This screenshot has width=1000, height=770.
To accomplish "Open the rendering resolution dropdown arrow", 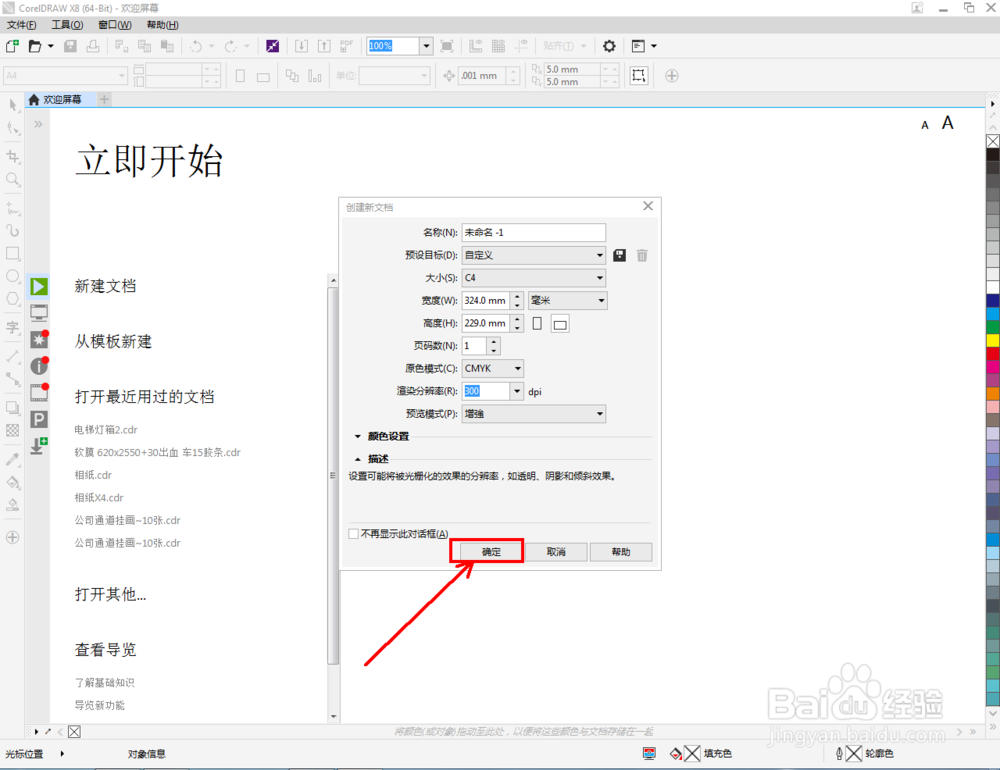I will (x=517, y=391).
